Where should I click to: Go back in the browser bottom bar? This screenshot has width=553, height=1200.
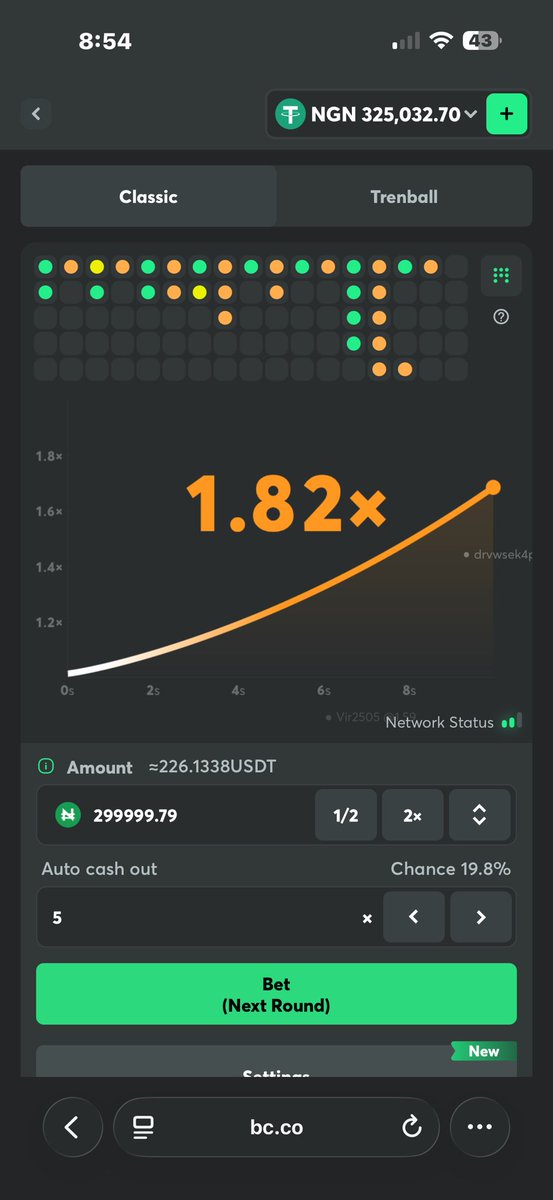(x=72, y=1127)
